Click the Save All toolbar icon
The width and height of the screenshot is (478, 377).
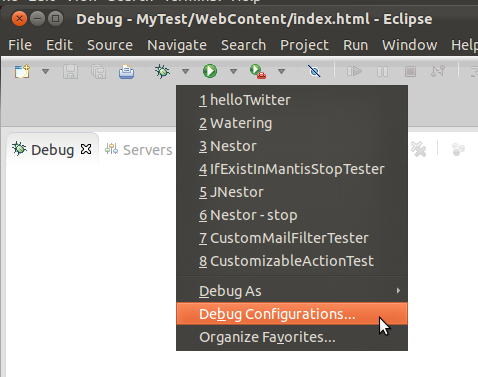pos(98,71)
